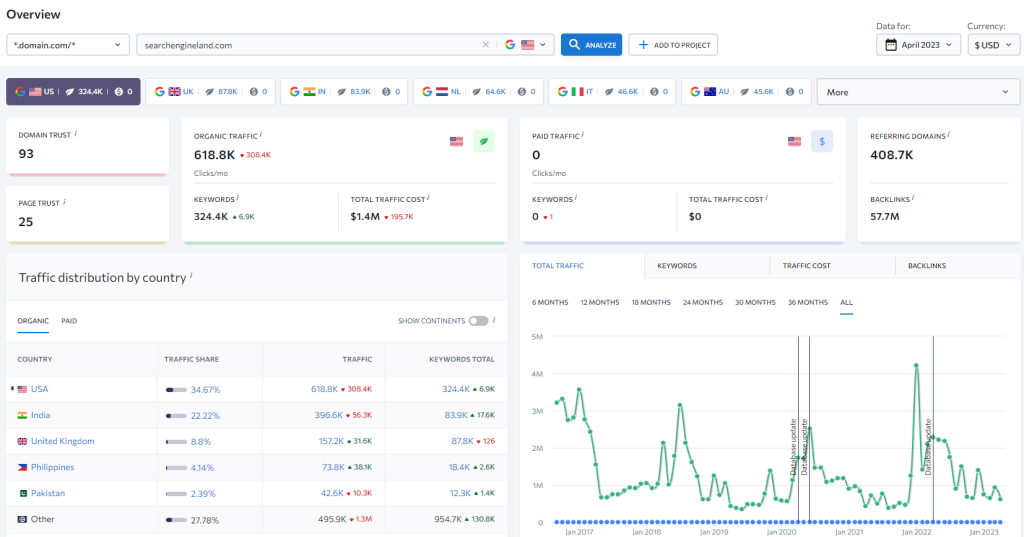Switch to the Traffic Cost chart tab
The height and width of the screenshot is (537, 1024).
click(806, 266)
